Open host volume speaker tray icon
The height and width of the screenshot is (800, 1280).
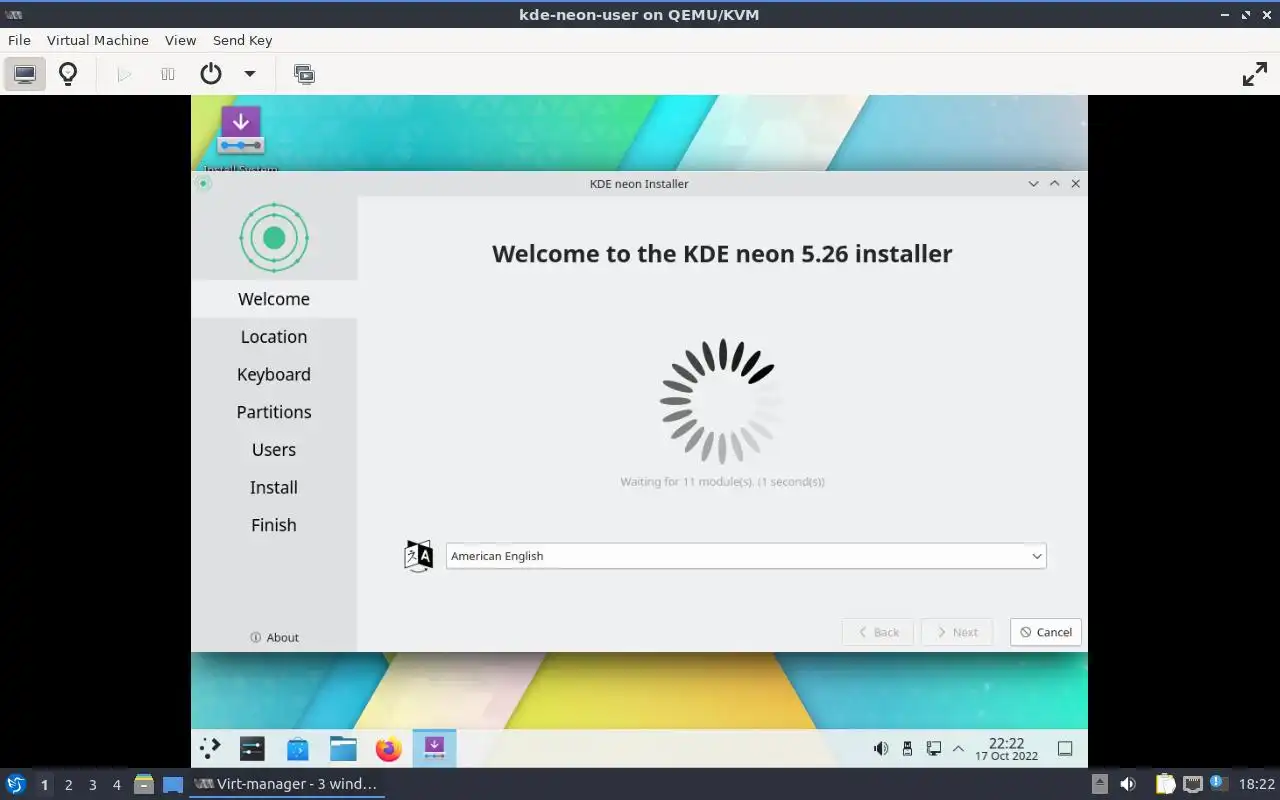1127,784
